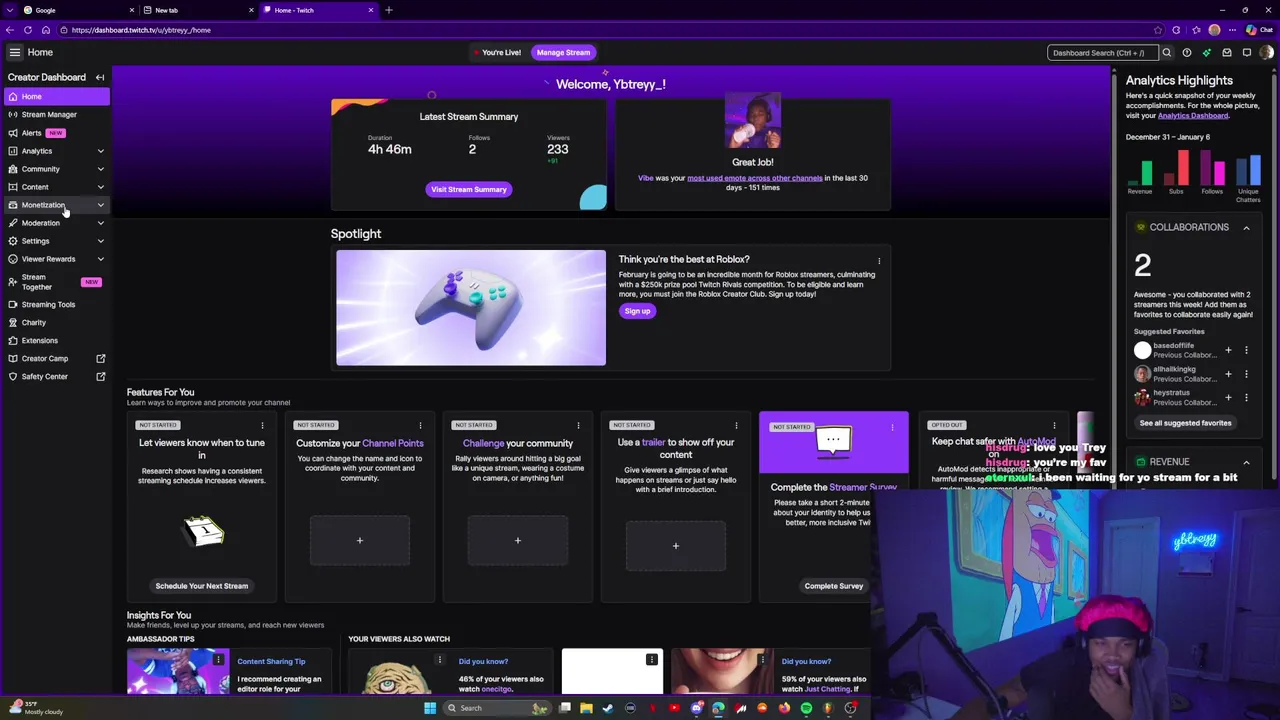The width and height of the screenshot is (1280, 720).
Task: Collapse the Creator Dashboard sidebar arrow
Action: click(x=100, y=77)
